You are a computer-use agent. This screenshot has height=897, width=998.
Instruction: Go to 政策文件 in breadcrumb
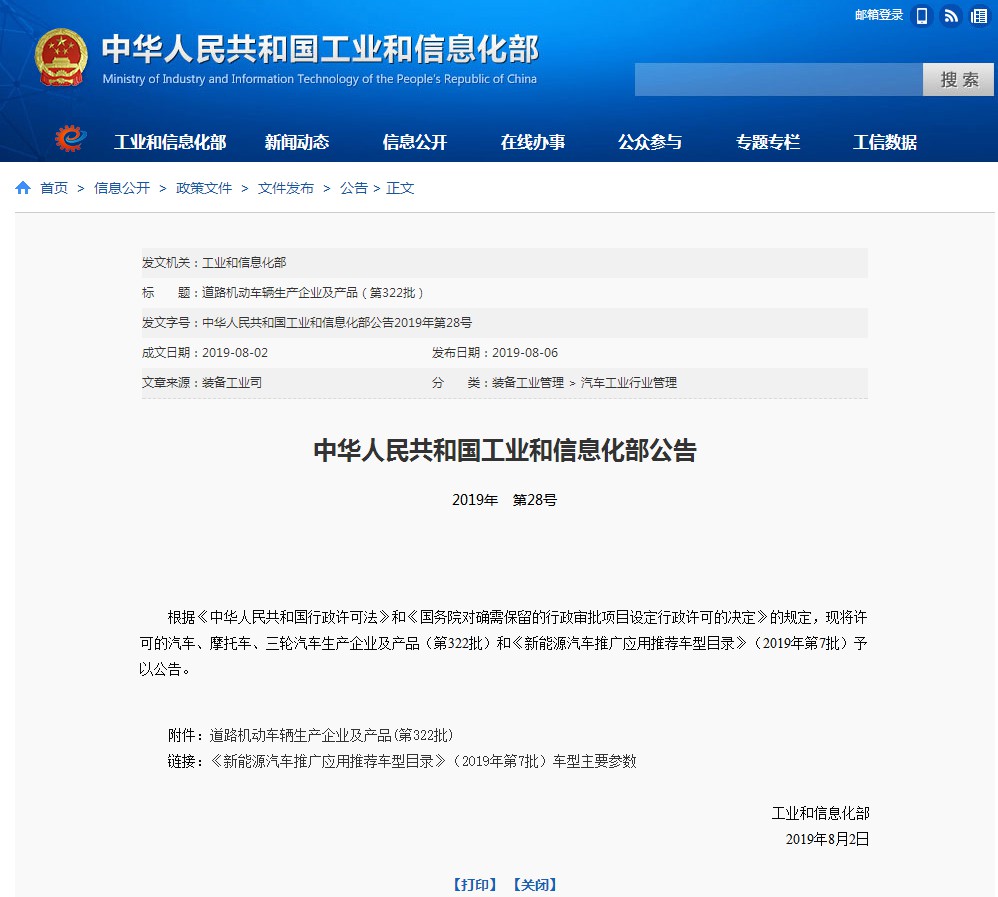point(204,188)
